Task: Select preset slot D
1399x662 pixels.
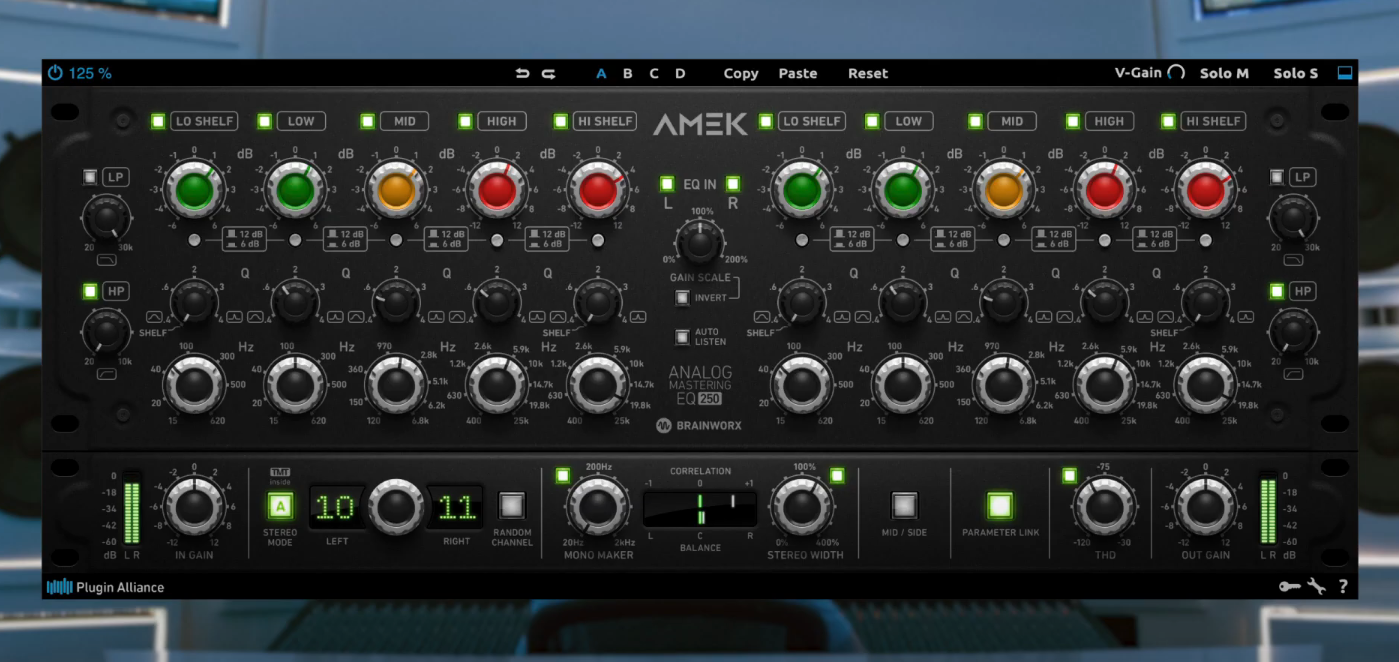Action: pyautogui.click(x=680, y=73)
